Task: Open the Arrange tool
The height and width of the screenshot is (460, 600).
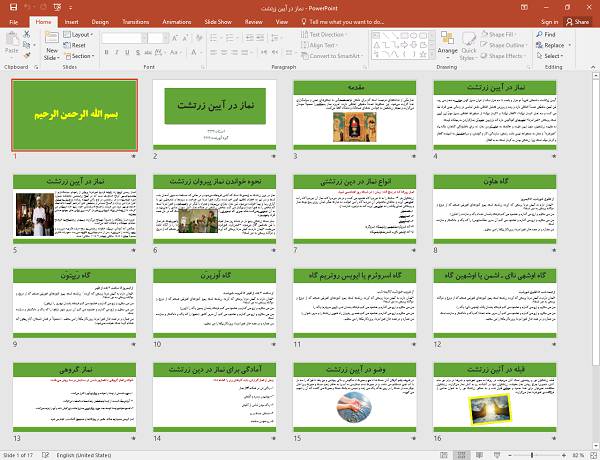Action: coord(447,45)
